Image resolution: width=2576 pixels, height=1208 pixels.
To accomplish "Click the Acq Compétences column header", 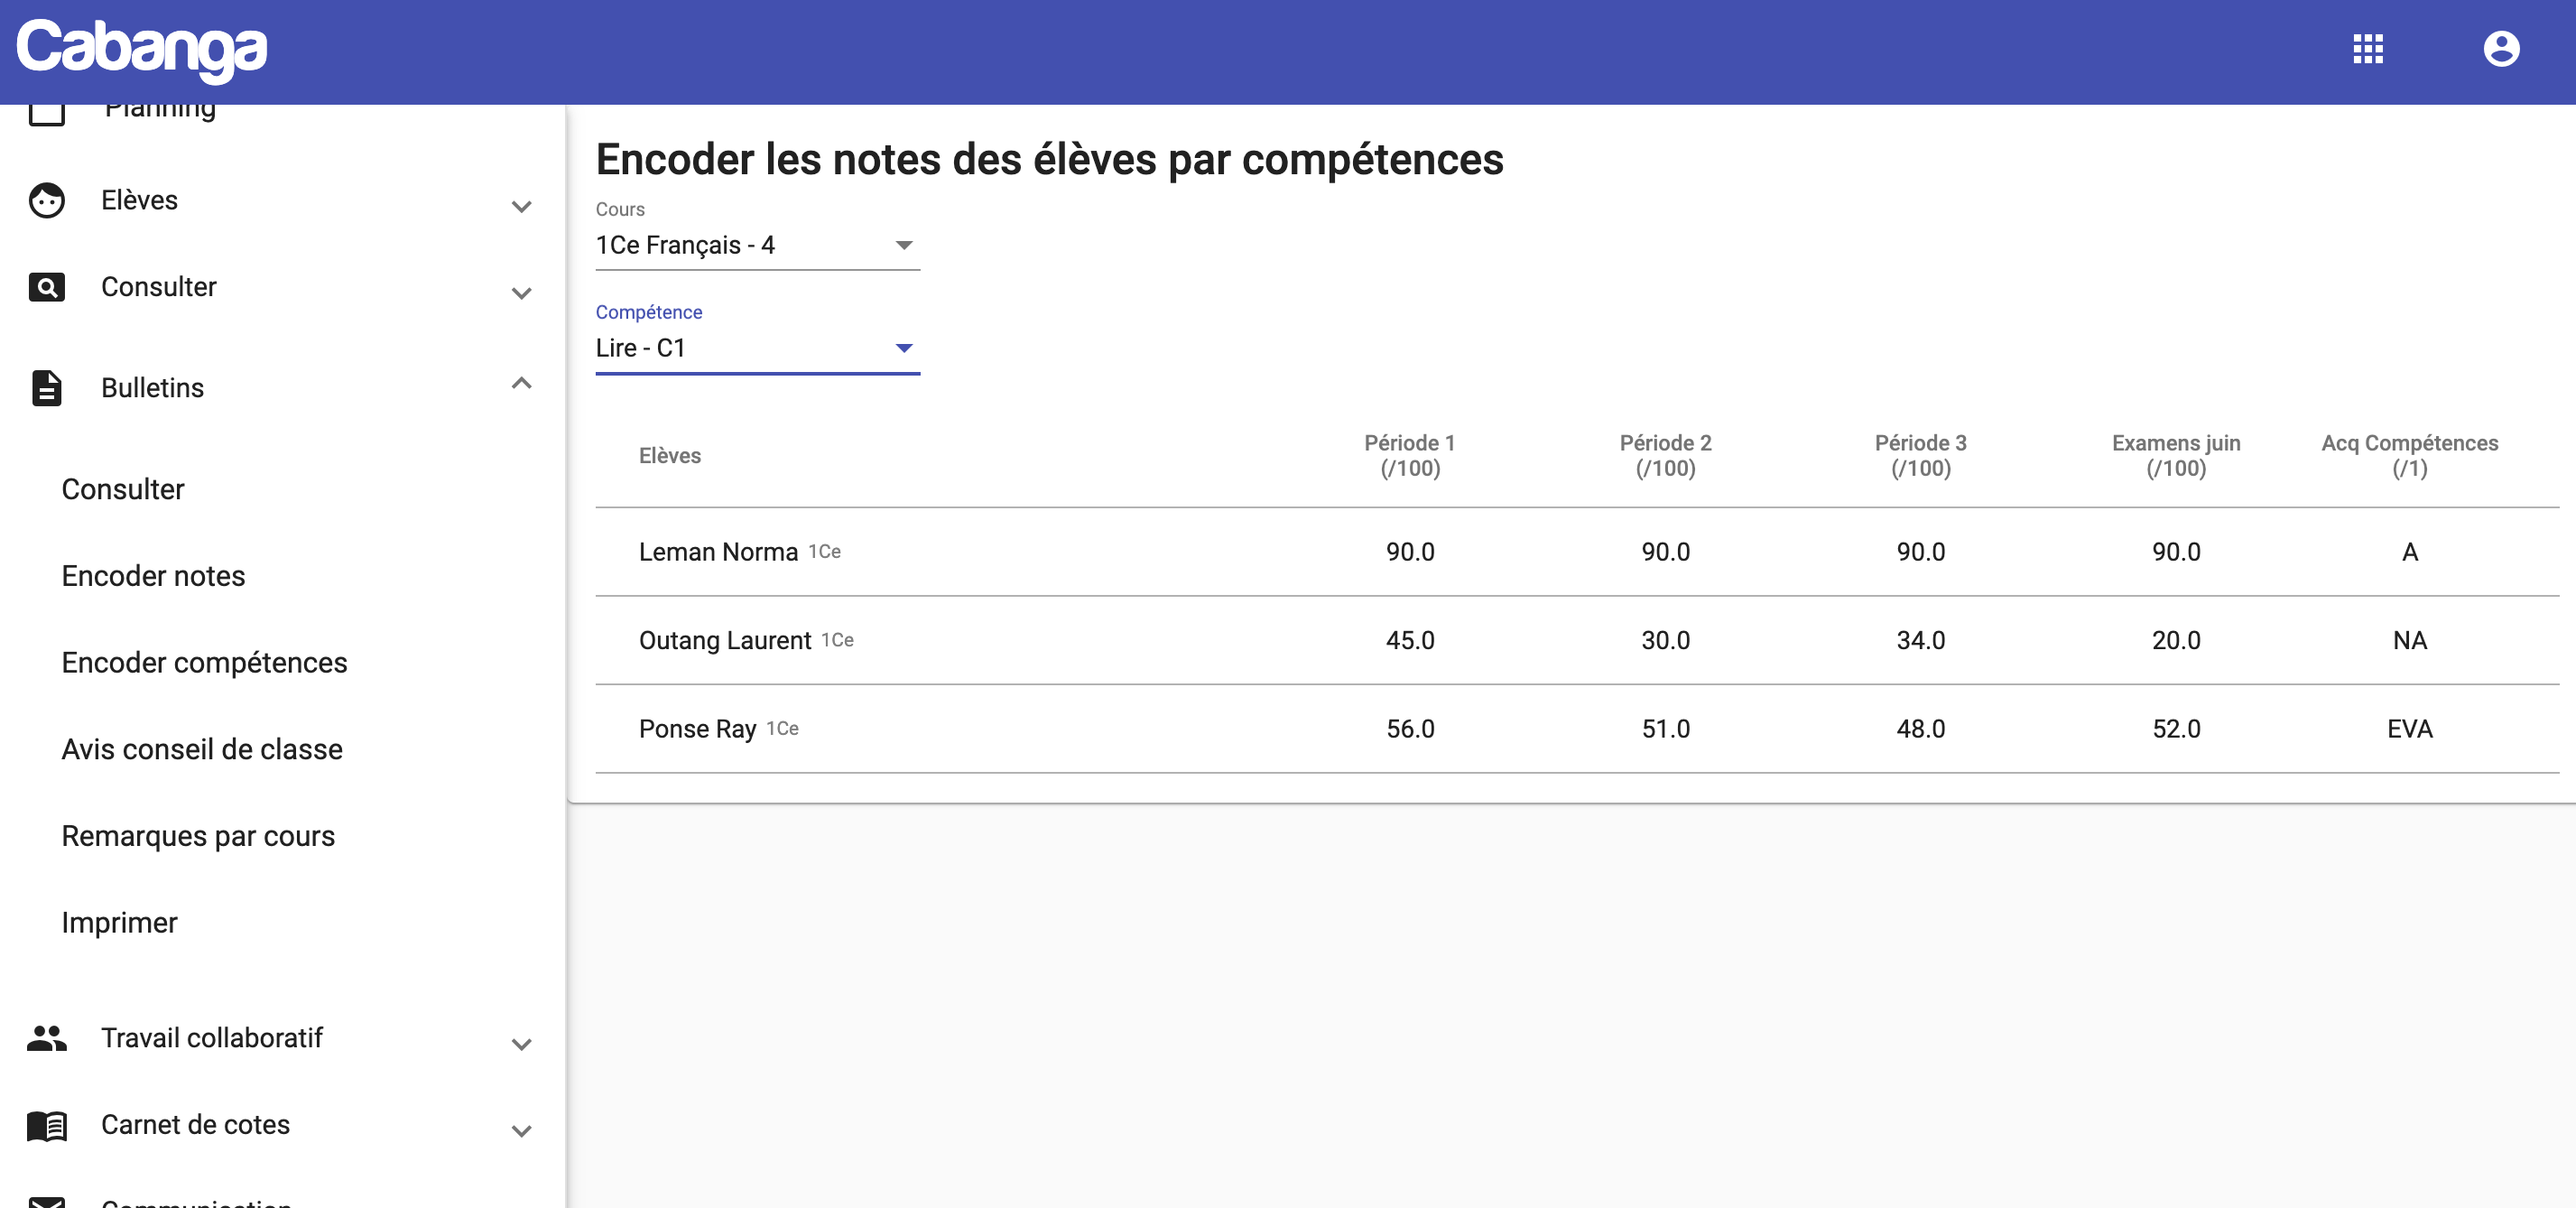I will point(2410,456).
